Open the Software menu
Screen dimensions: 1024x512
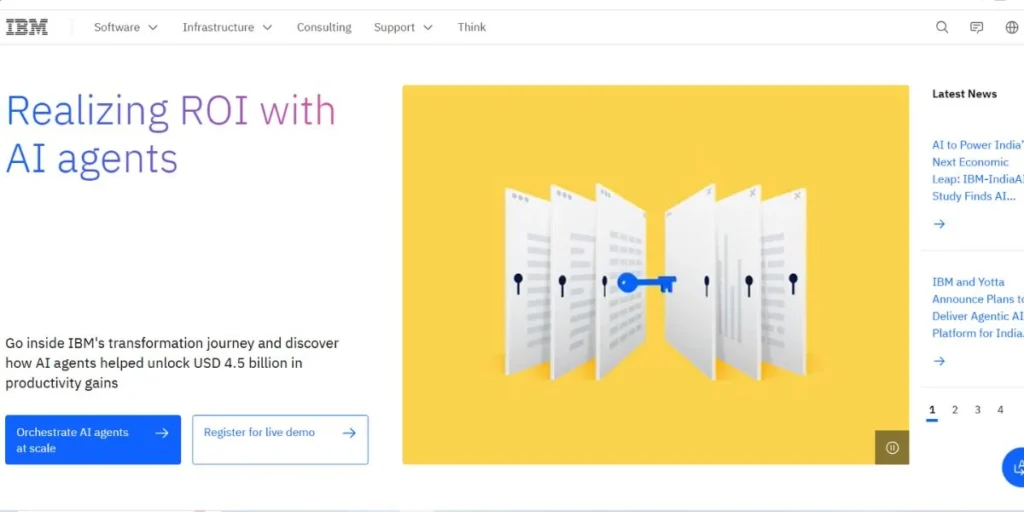126,27
